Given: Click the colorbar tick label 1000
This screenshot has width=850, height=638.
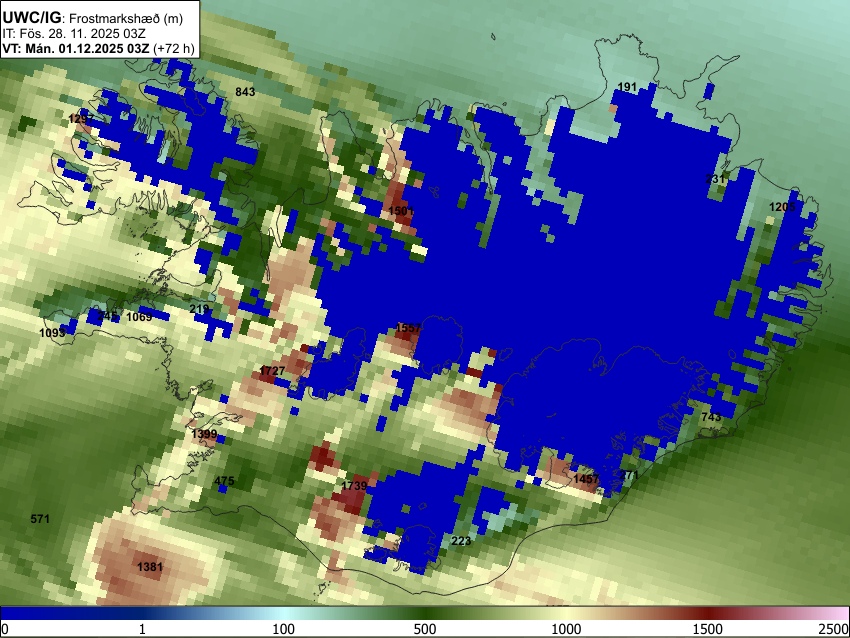Looking at the screenshot, I should coord(566,629).
